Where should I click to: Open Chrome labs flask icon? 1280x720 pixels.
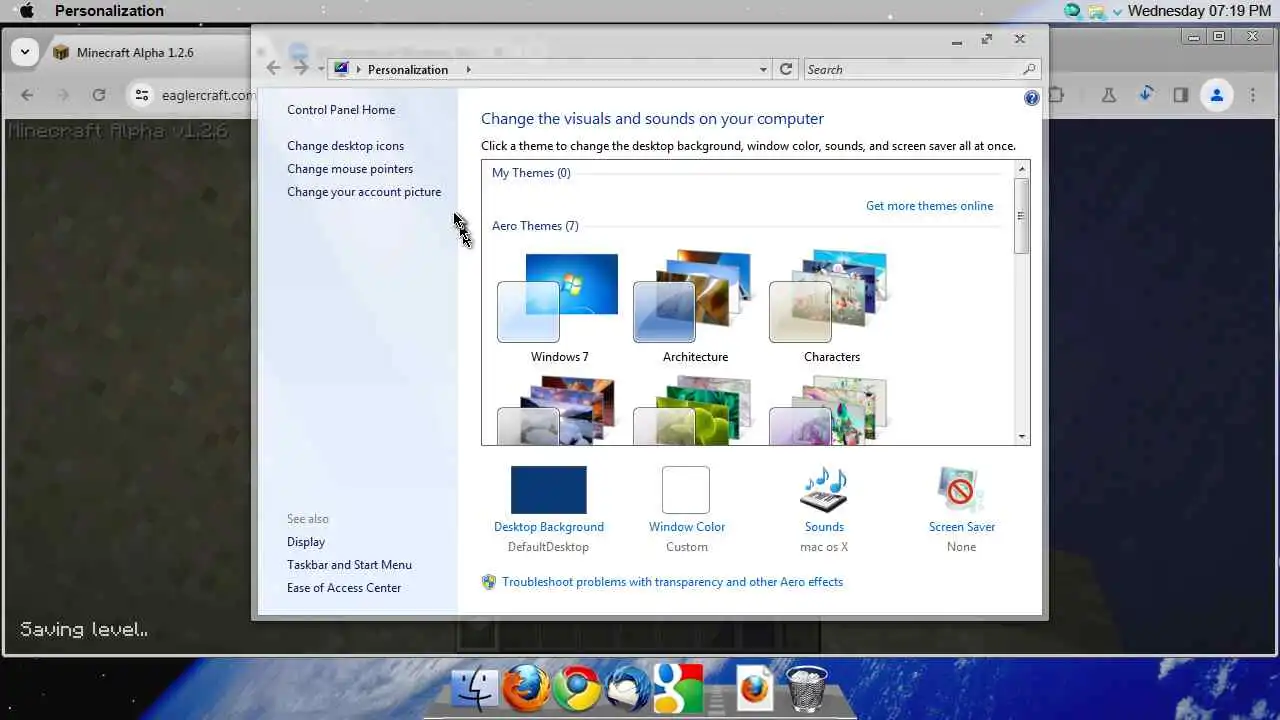pyautogui.click(x=1108, y=95)
